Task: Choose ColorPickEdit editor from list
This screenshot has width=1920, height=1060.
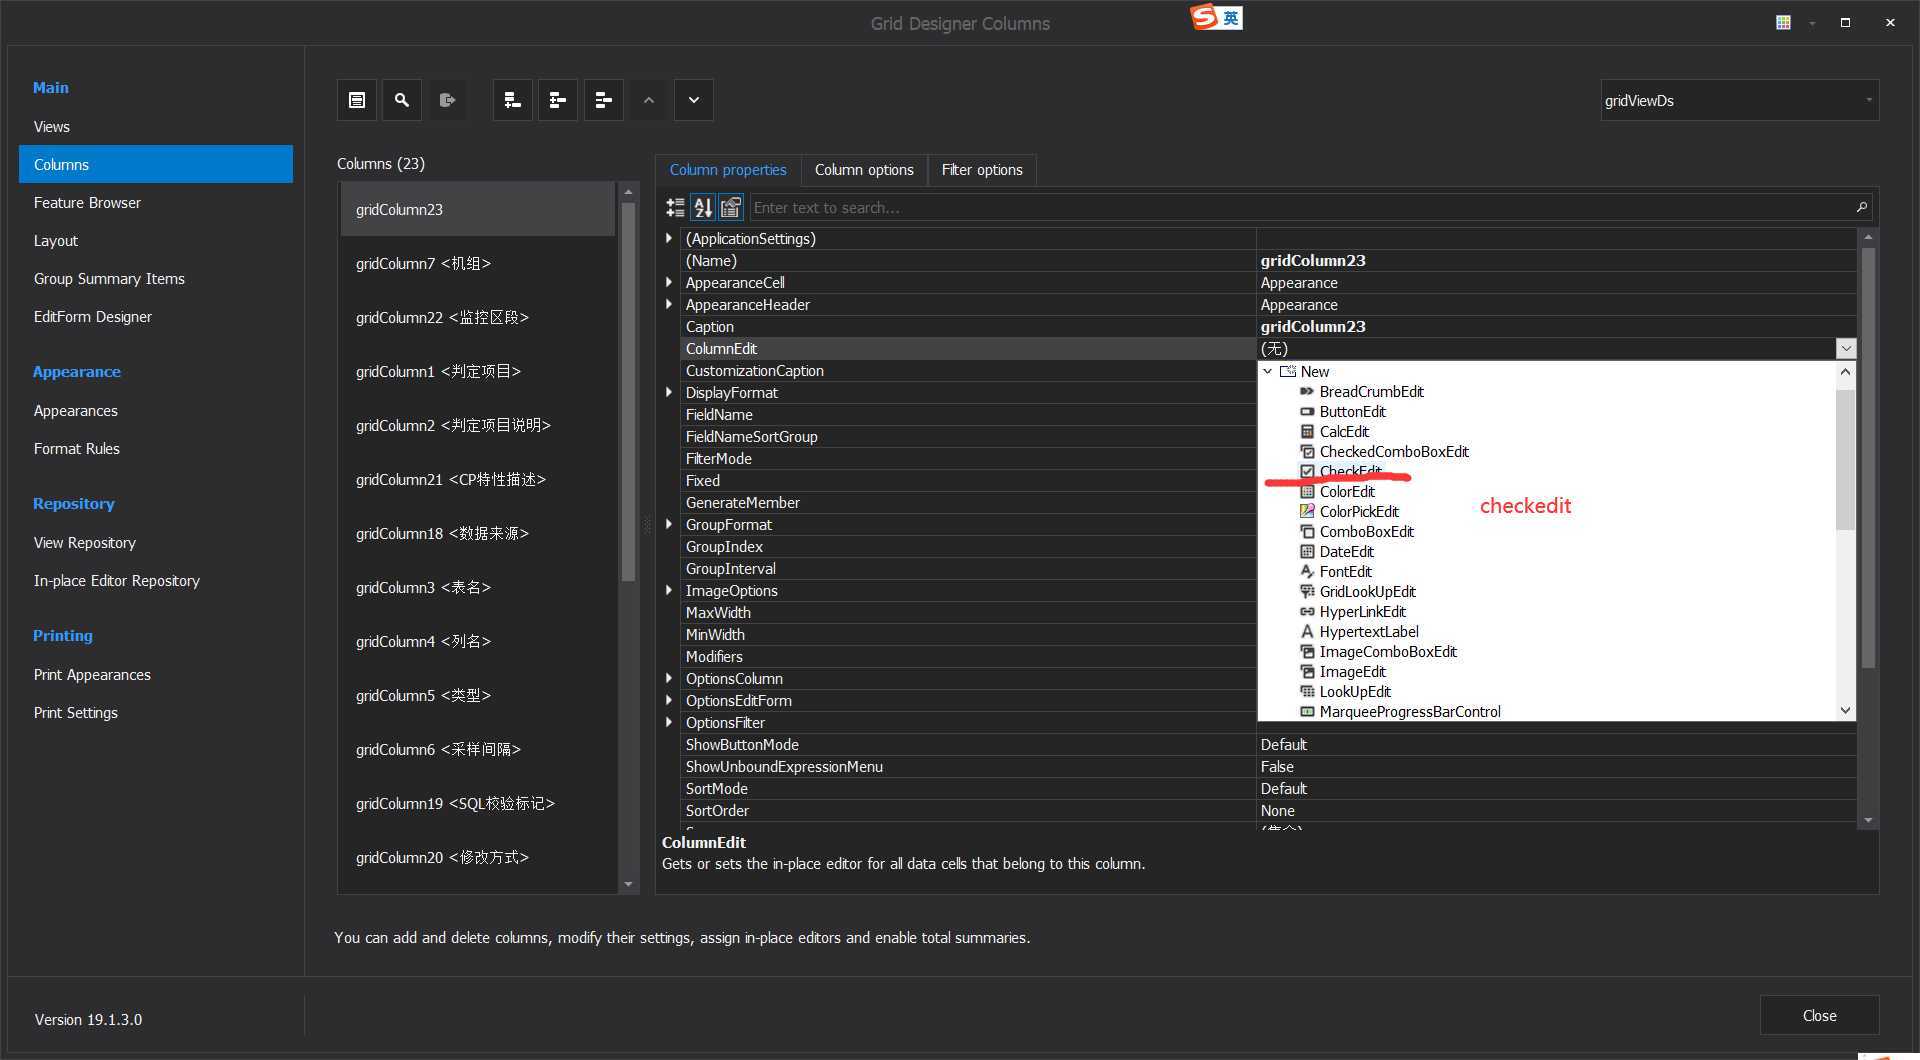Action: 1359,512
